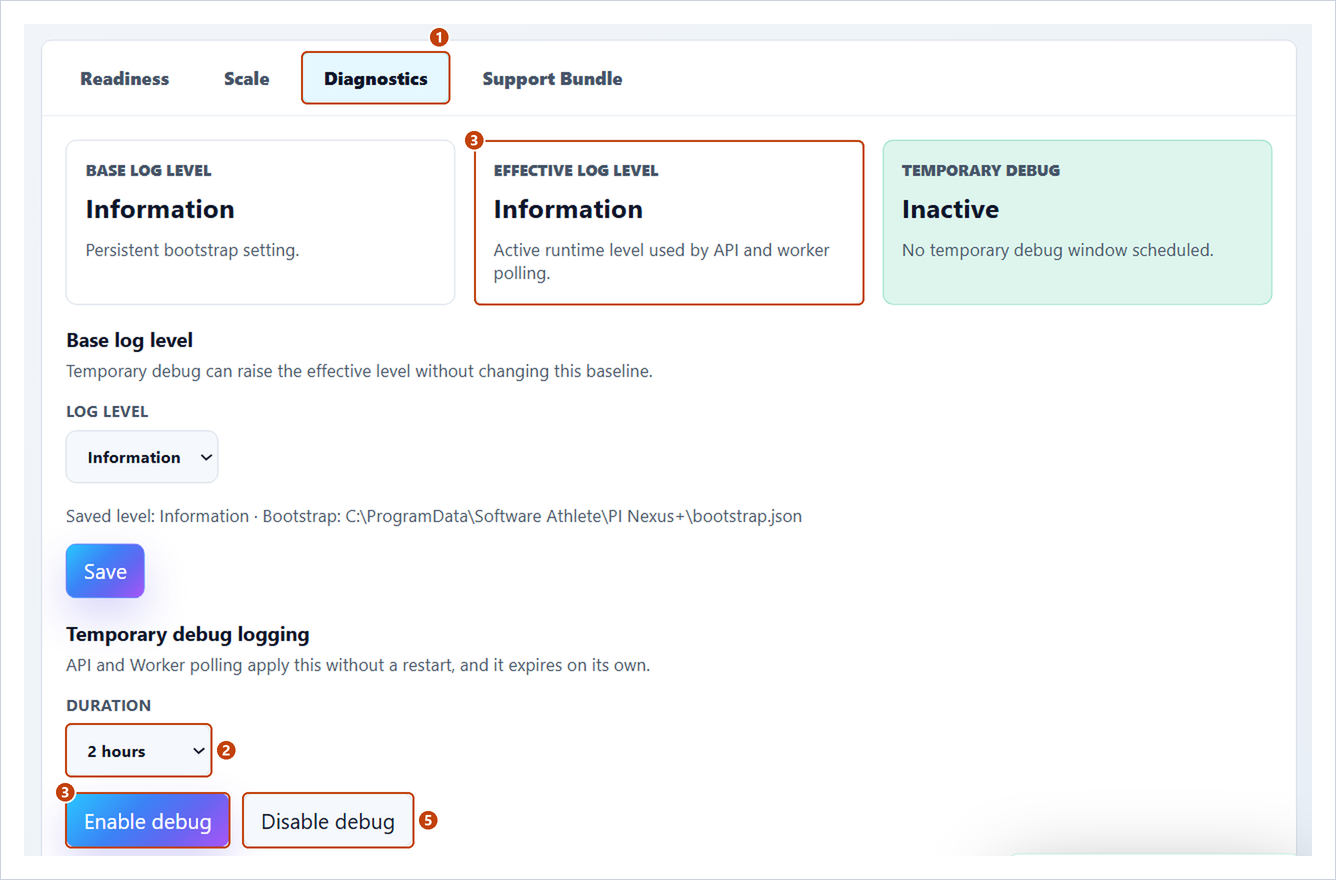Click the Base Log Level card
The image size is (1336, 880).
pyautogui.click(x=260, y=222)
